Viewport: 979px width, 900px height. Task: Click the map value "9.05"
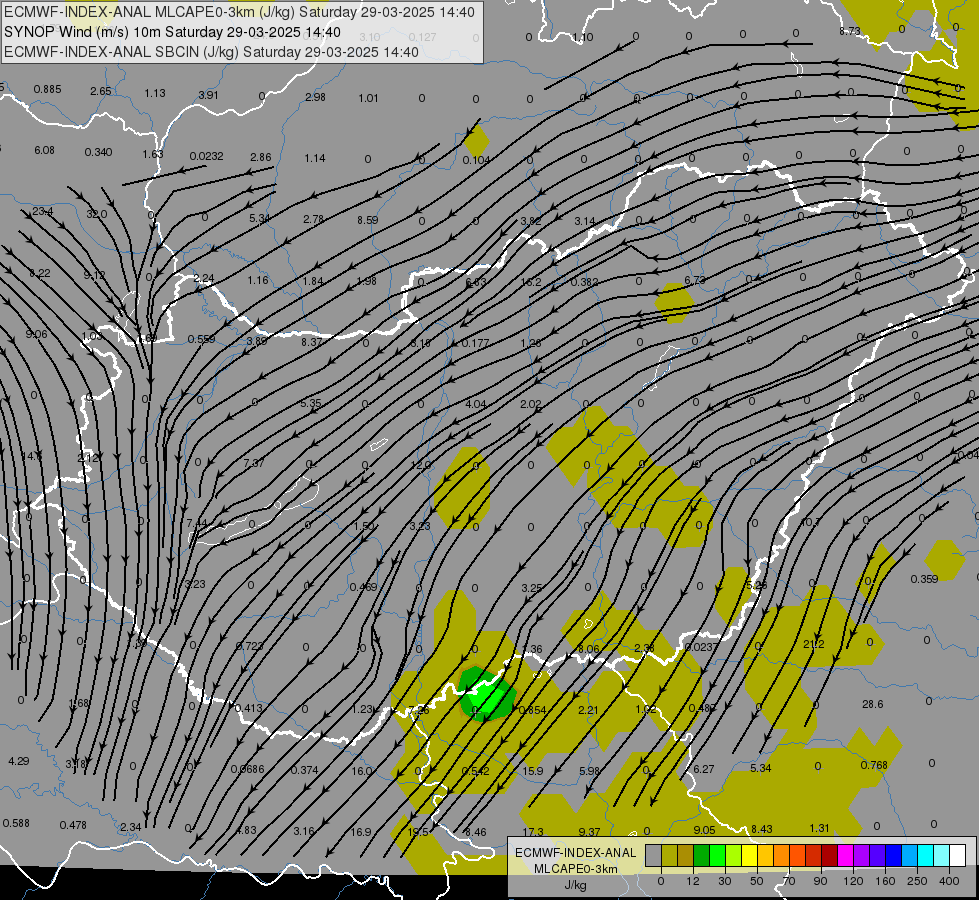(704, 830)
